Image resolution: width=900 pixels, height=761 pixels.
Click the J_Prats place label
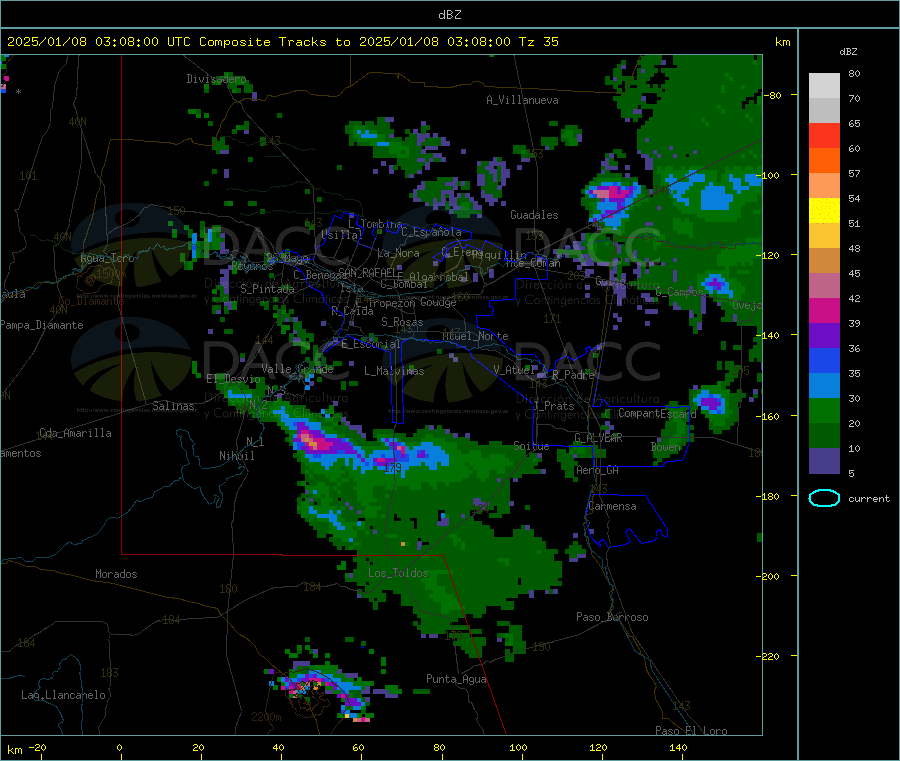(553, 405)
